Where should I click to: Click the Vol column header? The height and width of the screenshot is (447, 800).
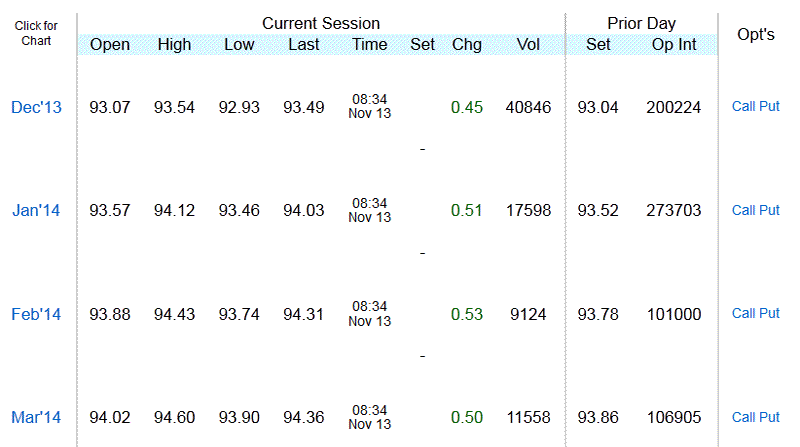click(528, 45)
